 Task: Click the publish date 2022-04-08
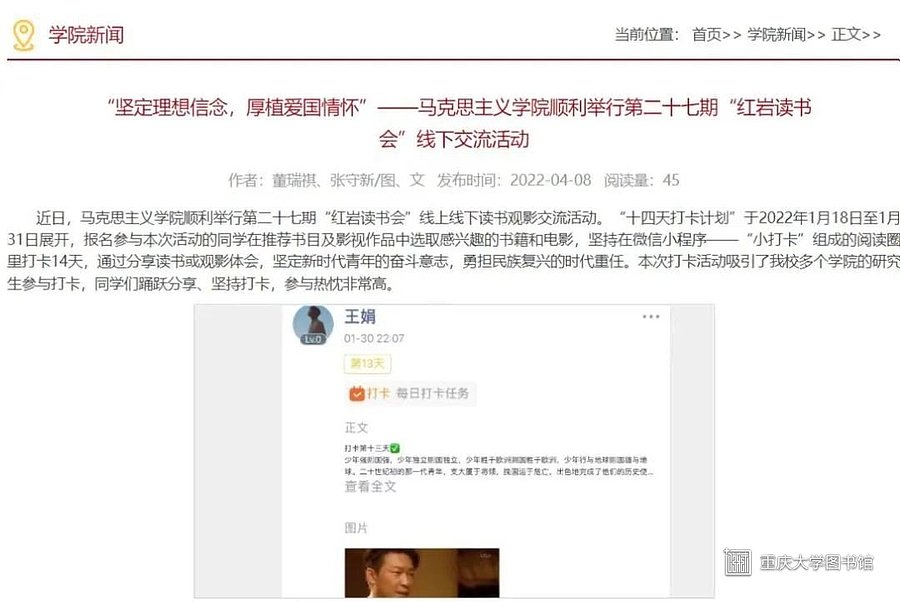550,180
